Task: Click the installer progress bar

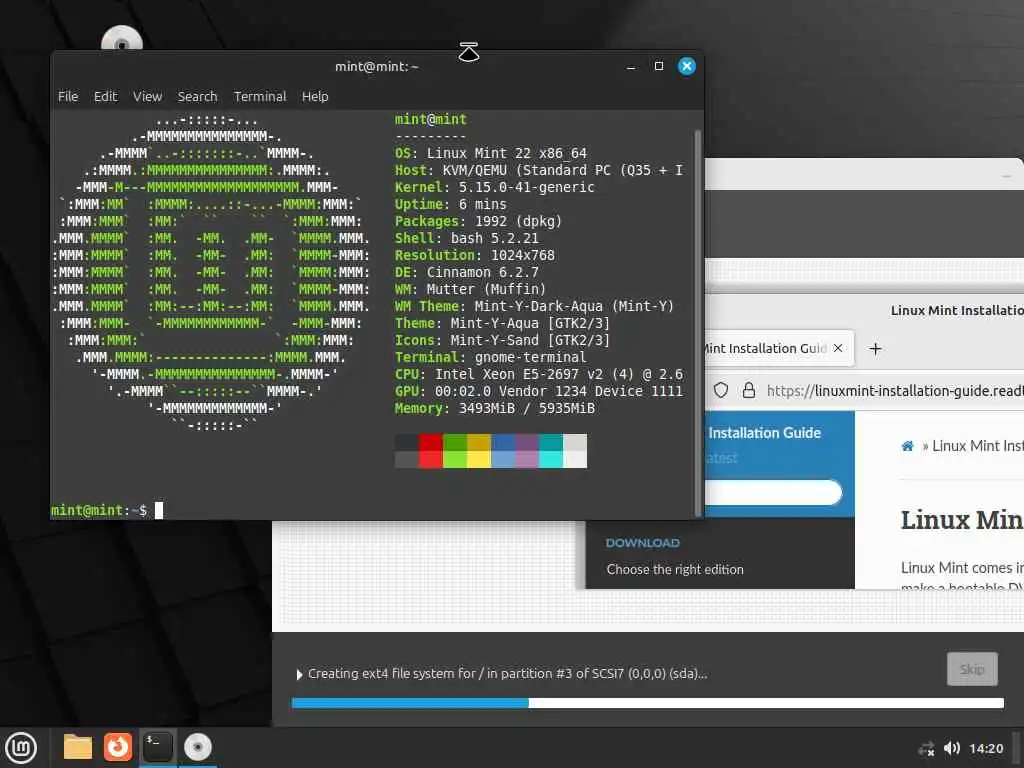Action: click(647, 703)
